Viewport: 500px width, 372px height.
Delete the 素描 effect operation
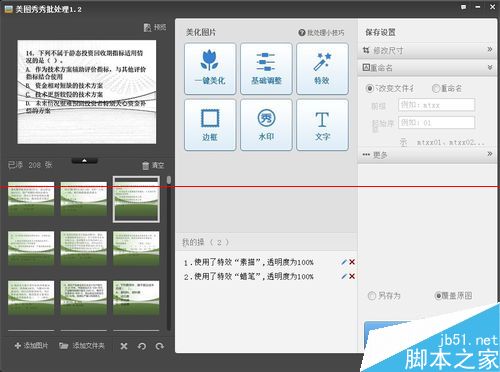pyautogui.click(x=352, y=262)
